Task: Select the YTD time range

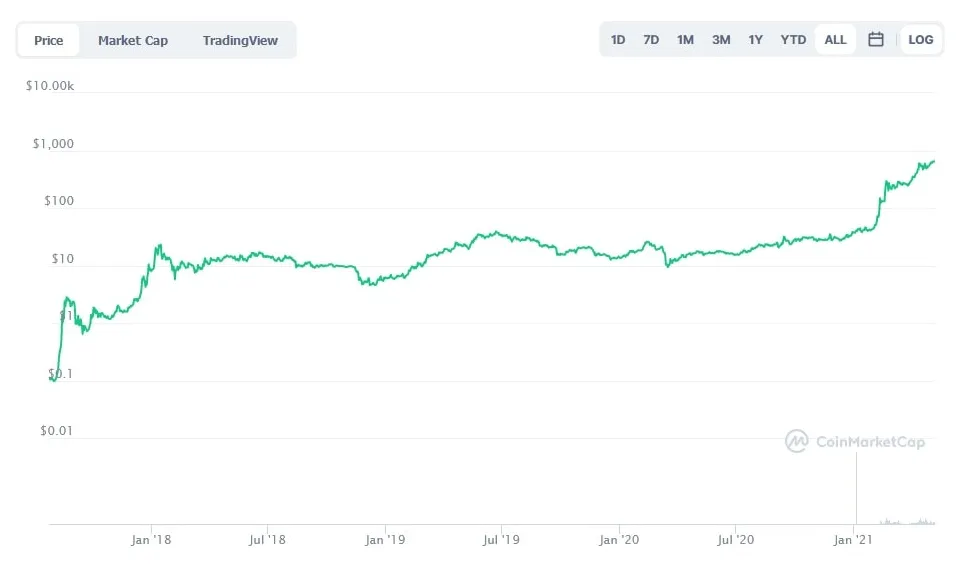Action: (x=792, y=39)
